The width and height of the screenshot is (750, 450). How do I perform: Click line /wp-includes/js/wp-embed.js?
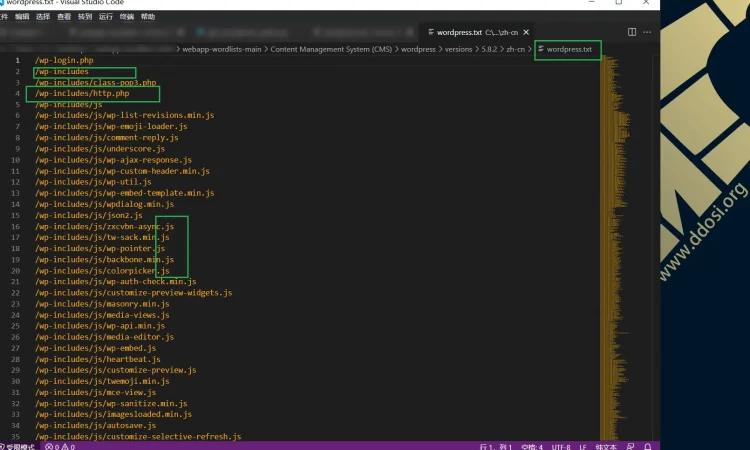tap(95, 348)
